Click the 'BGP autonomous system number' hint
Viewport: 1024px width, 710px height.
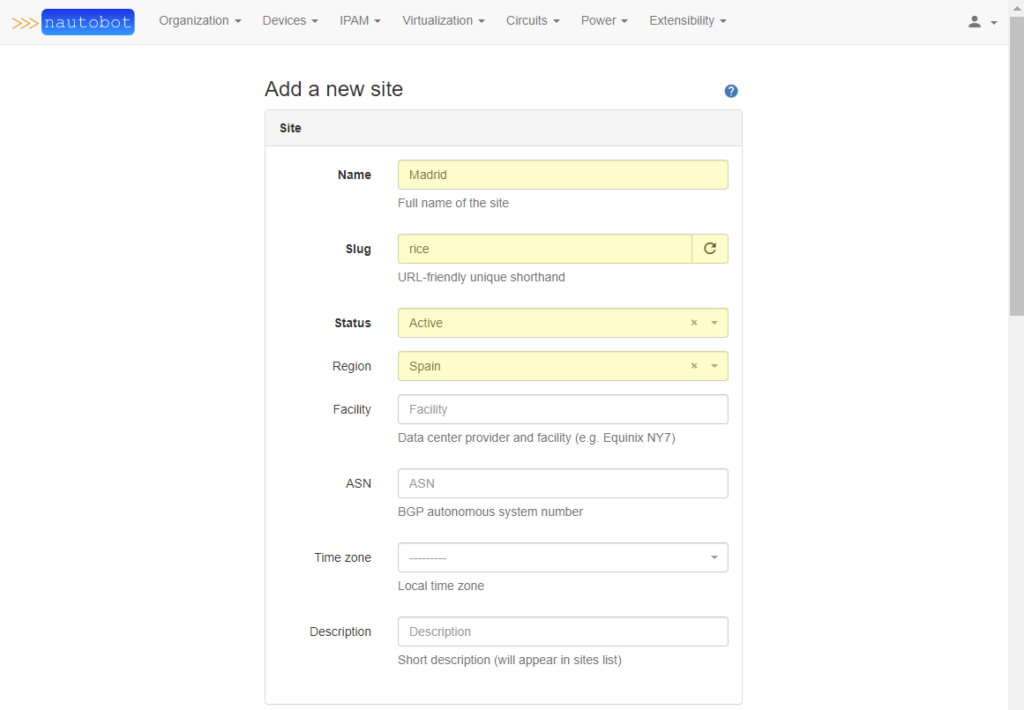tap(490, 512)
